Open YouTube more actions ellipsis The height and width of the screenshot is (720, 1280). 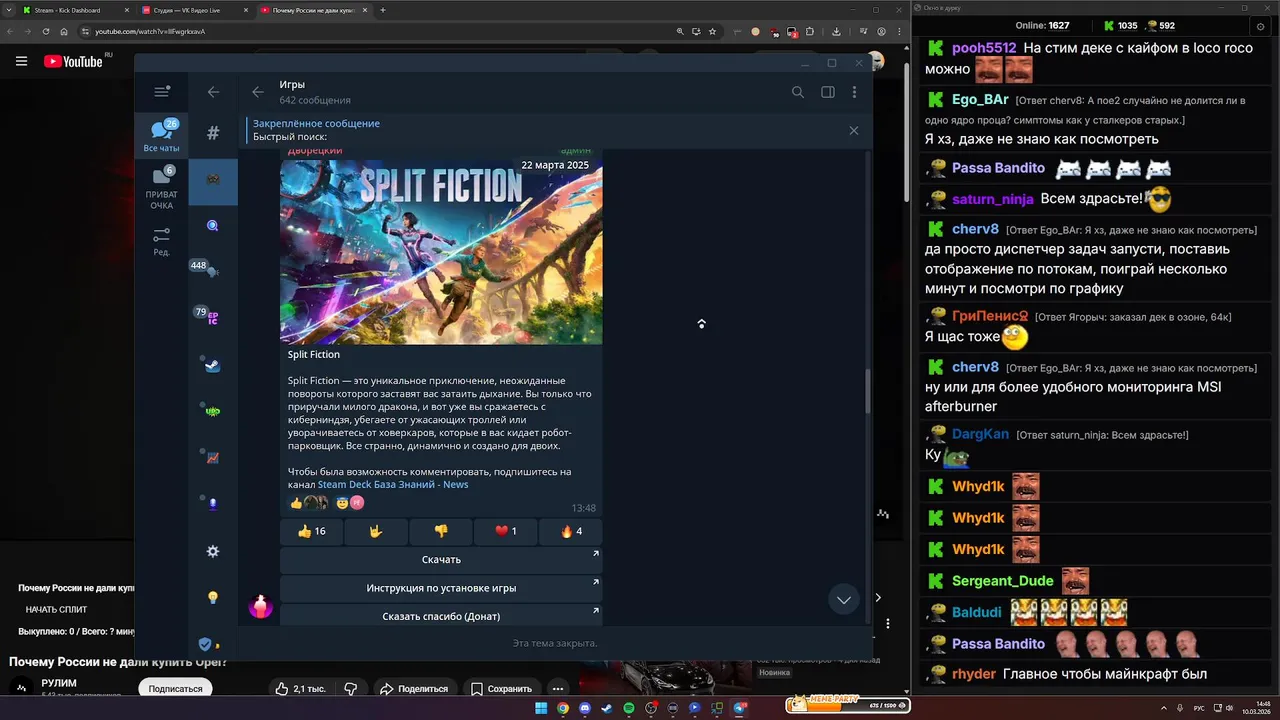(x=558, y=689)
